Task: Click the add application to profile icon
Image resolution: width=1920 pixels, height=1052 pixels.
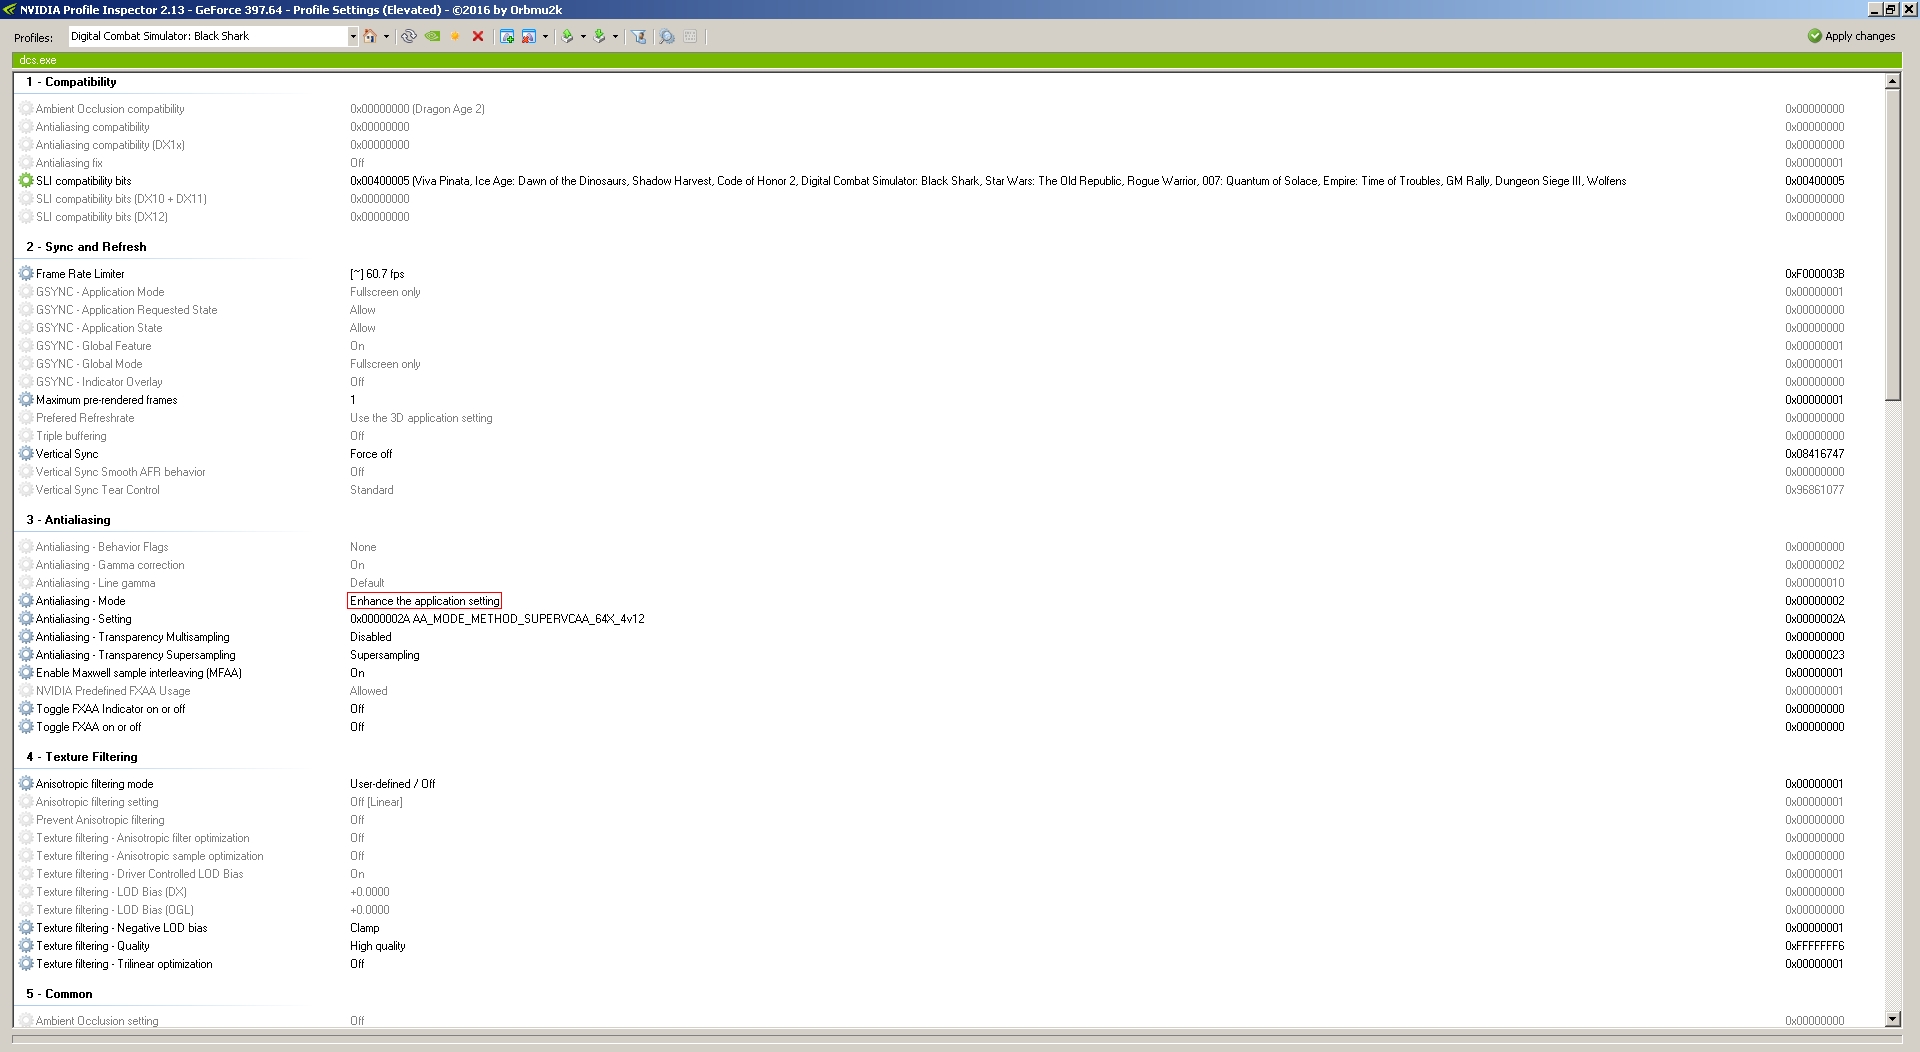Action: [x=507, y=36]
